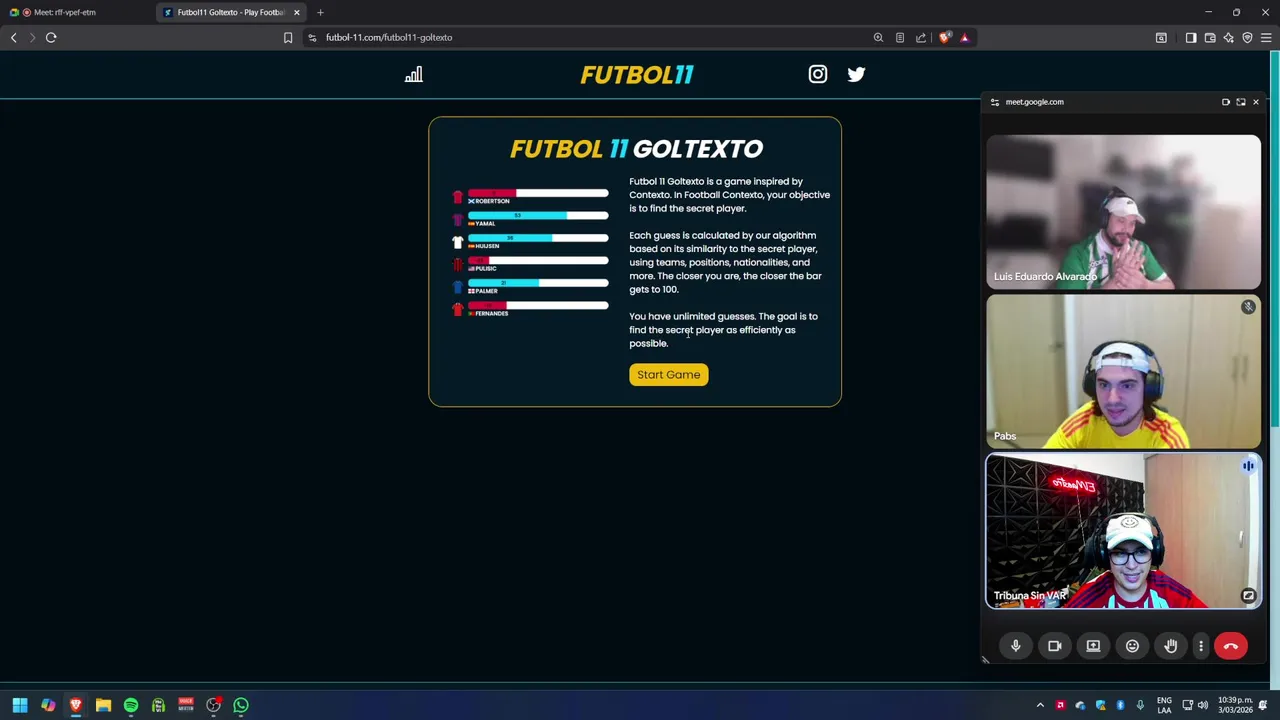
Task: Open the Futbol11 Twitter page
Action: point(856,74)
